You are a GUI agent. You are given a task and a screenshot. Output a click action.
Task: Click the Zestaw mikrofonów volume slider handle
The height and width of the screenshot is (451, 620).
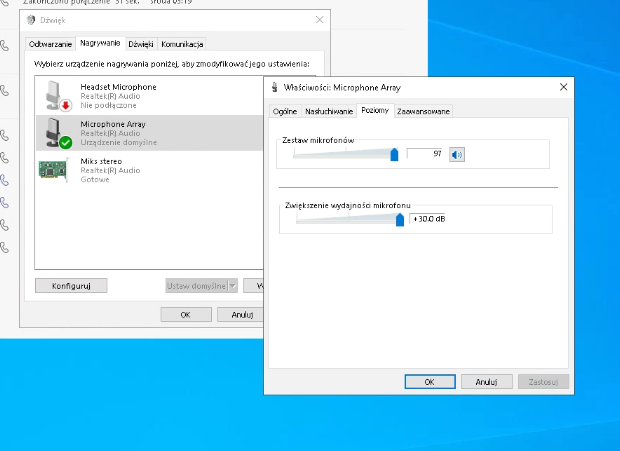tap(394, 154)
